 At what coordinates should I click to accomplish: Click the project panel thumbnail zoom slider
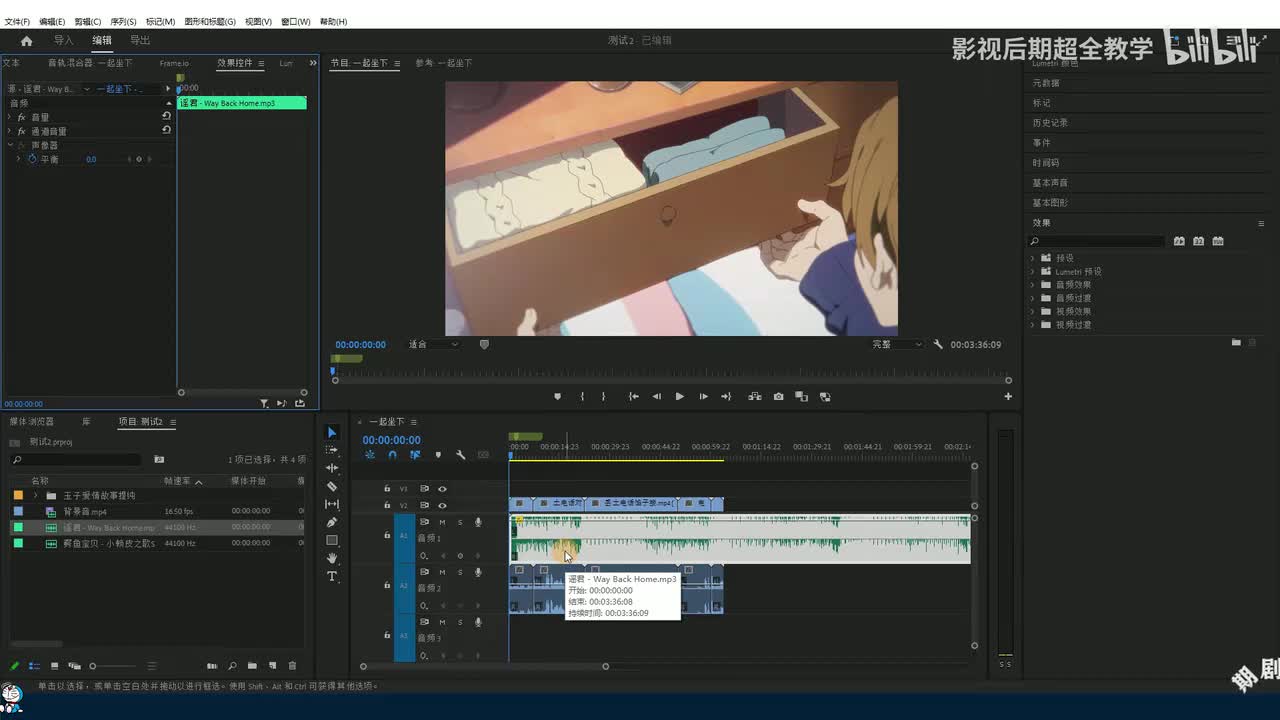coord(93,666)
